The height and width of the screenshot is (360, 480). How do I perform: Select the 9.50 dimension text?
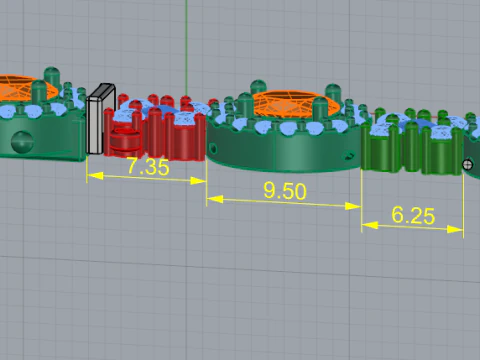285,191
